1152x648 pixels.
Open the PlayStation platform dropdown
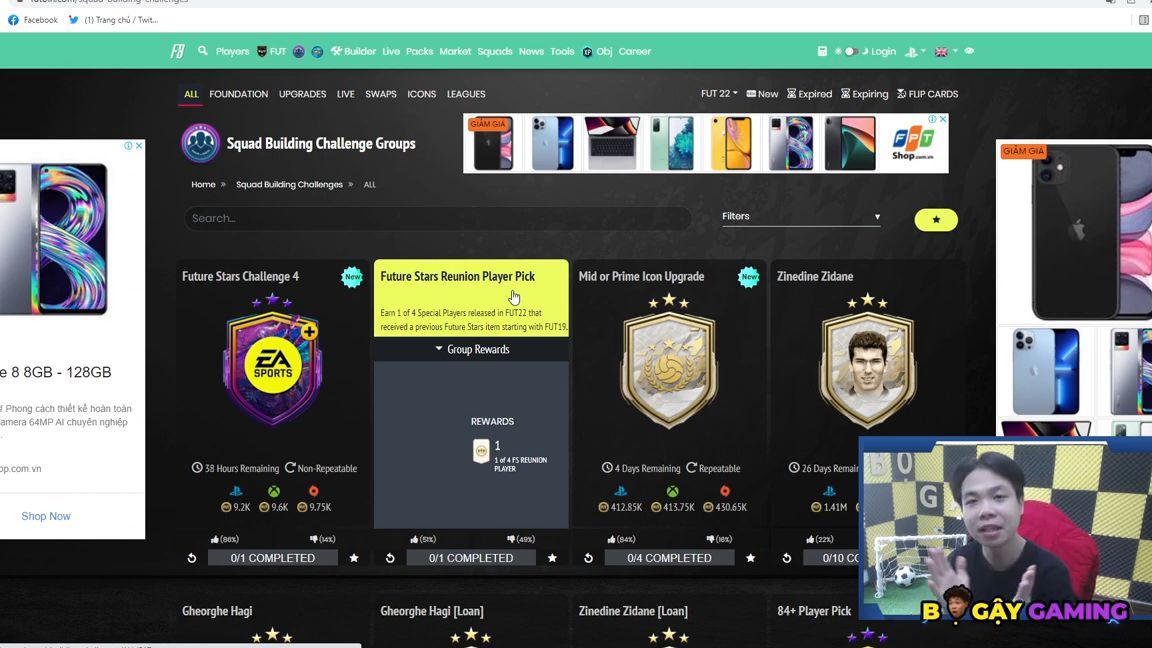tap(915, 51)
